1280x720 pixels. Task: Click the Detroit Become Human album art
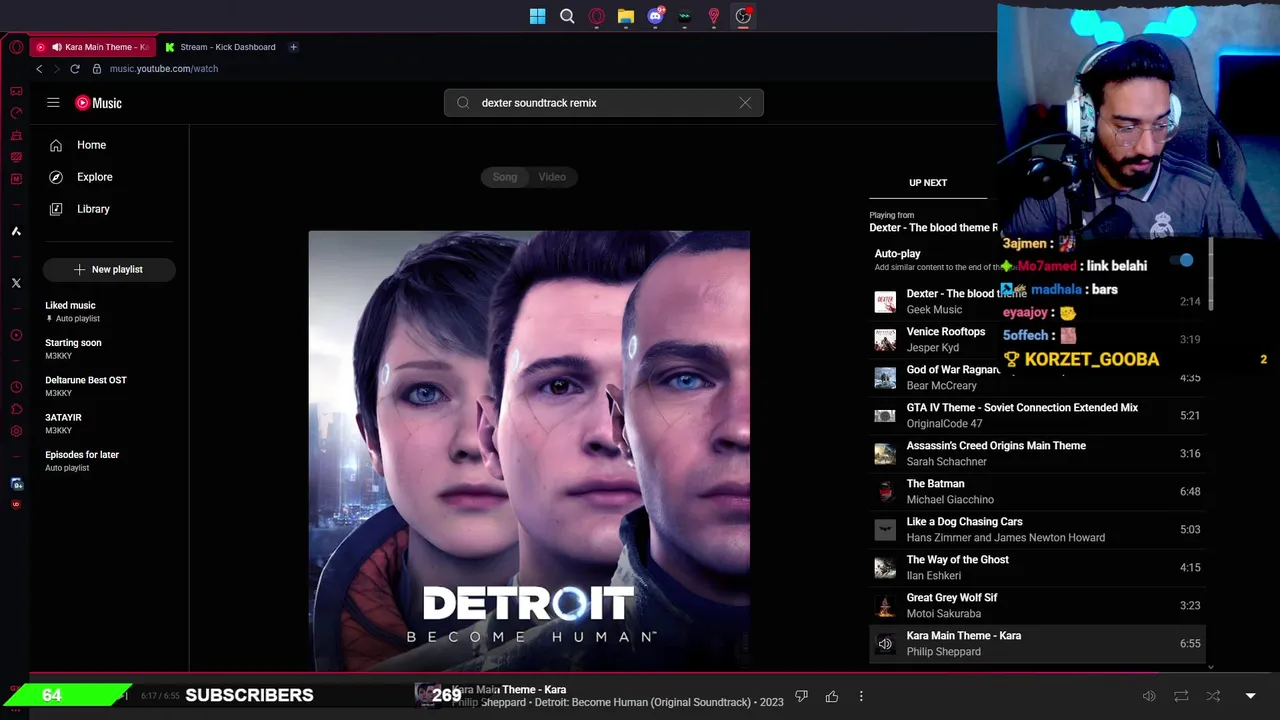pos(529,451)
